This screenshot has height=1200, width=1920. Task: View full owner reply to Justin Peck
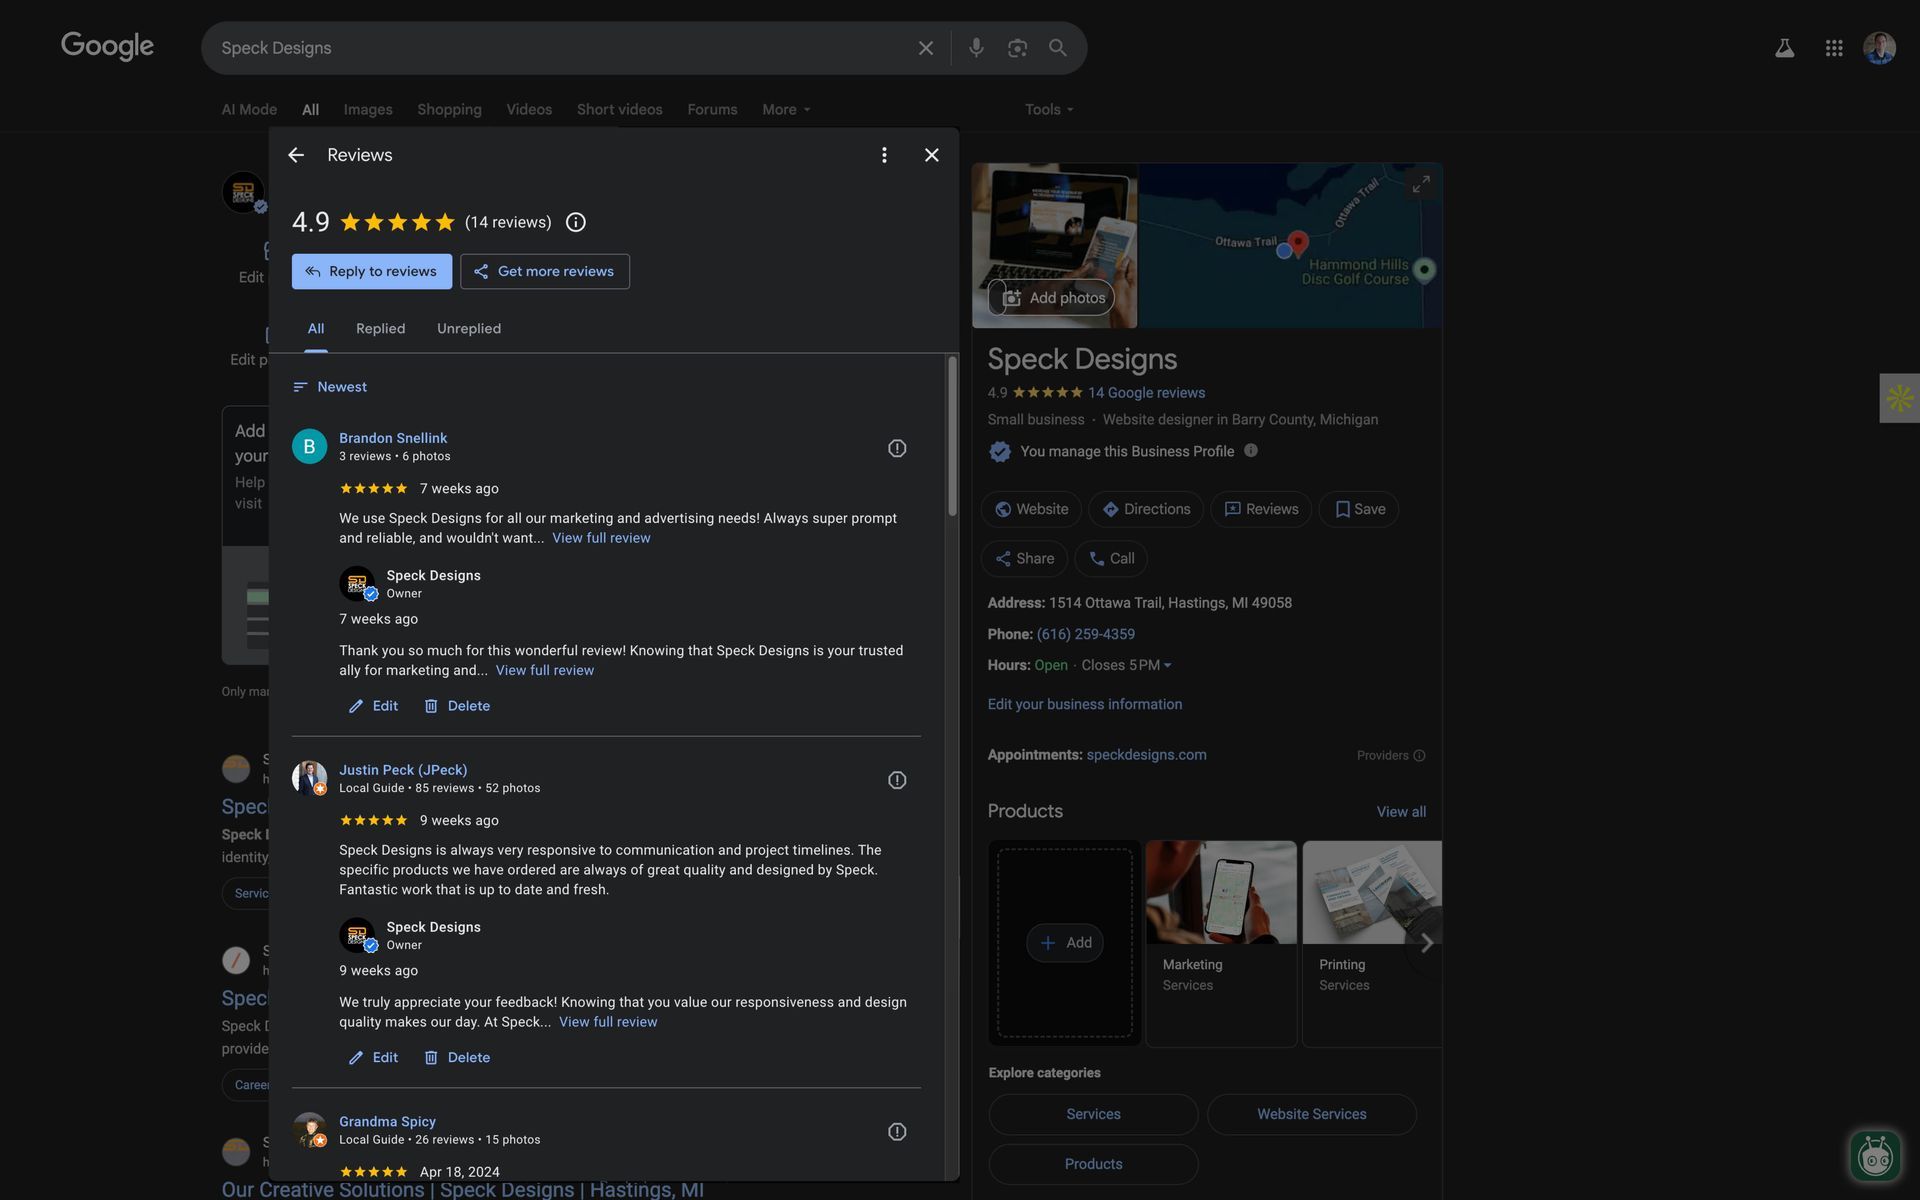608,1022
